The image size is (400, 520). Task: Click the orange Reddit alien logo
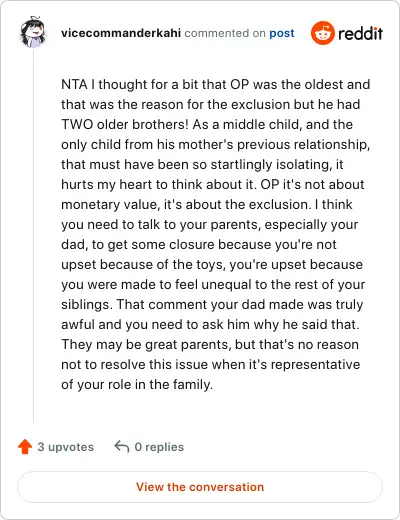point(322,33)
